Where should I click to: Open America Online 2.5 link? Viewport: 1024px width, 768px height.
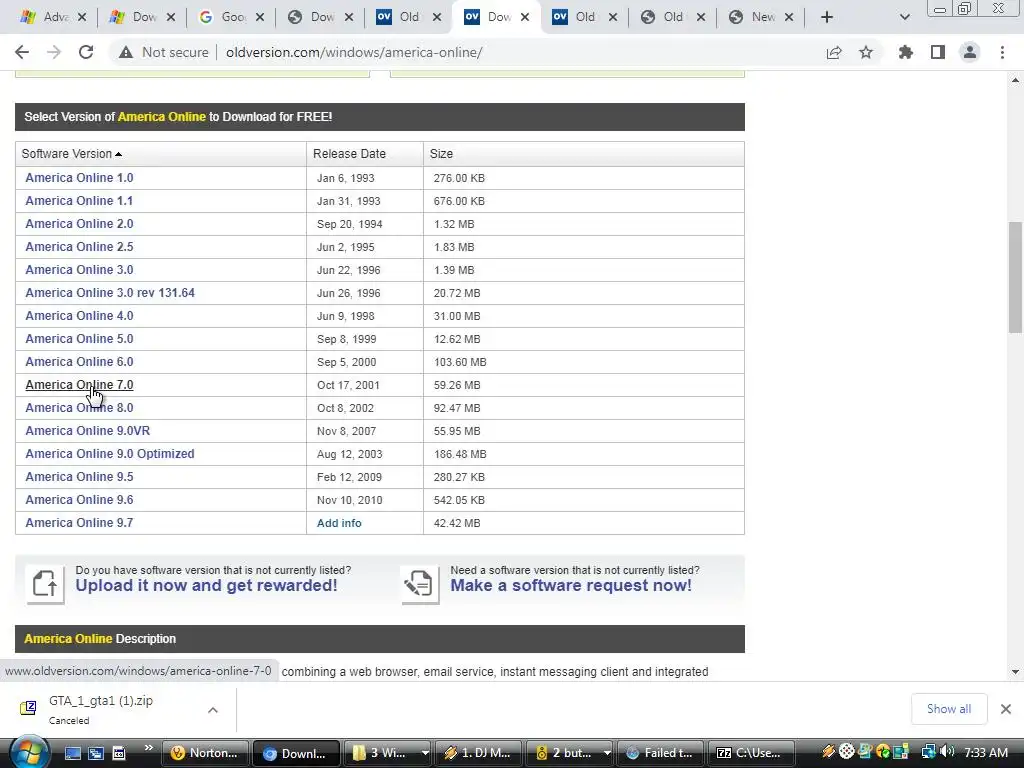(x=79, y=247)
